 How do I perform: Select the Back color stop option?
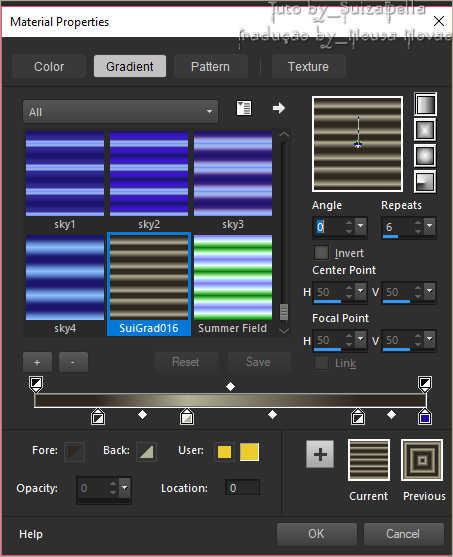146,451
